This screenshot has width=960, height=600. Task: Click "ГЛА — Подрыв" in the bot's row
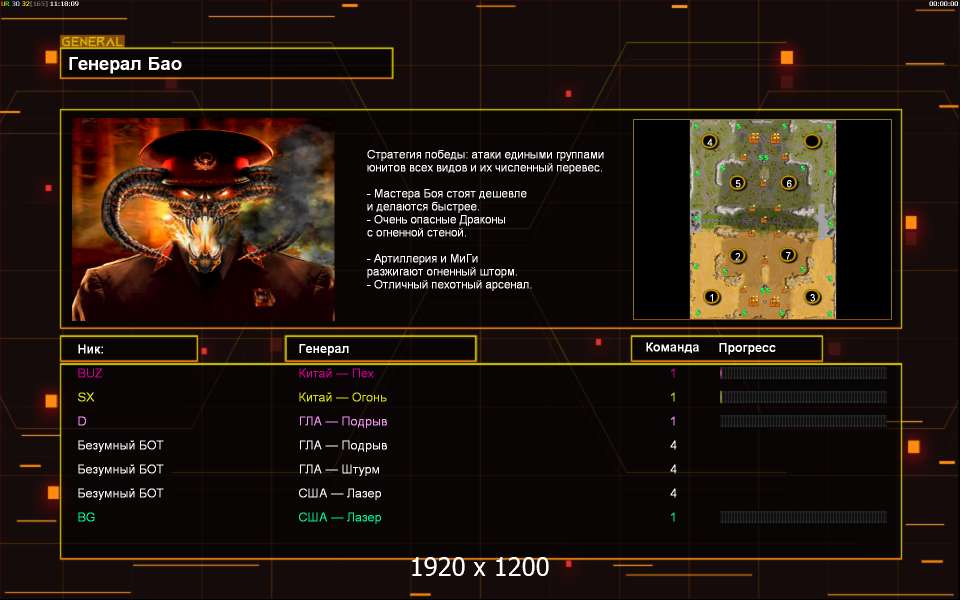(343, 445)
